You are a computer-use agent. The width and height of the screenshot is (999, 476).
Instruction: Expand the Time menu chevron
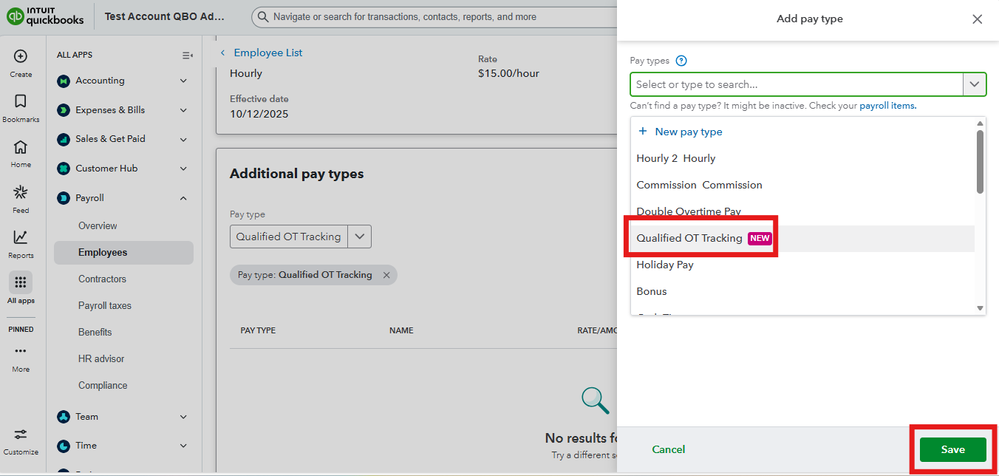(x=183, y=446)
